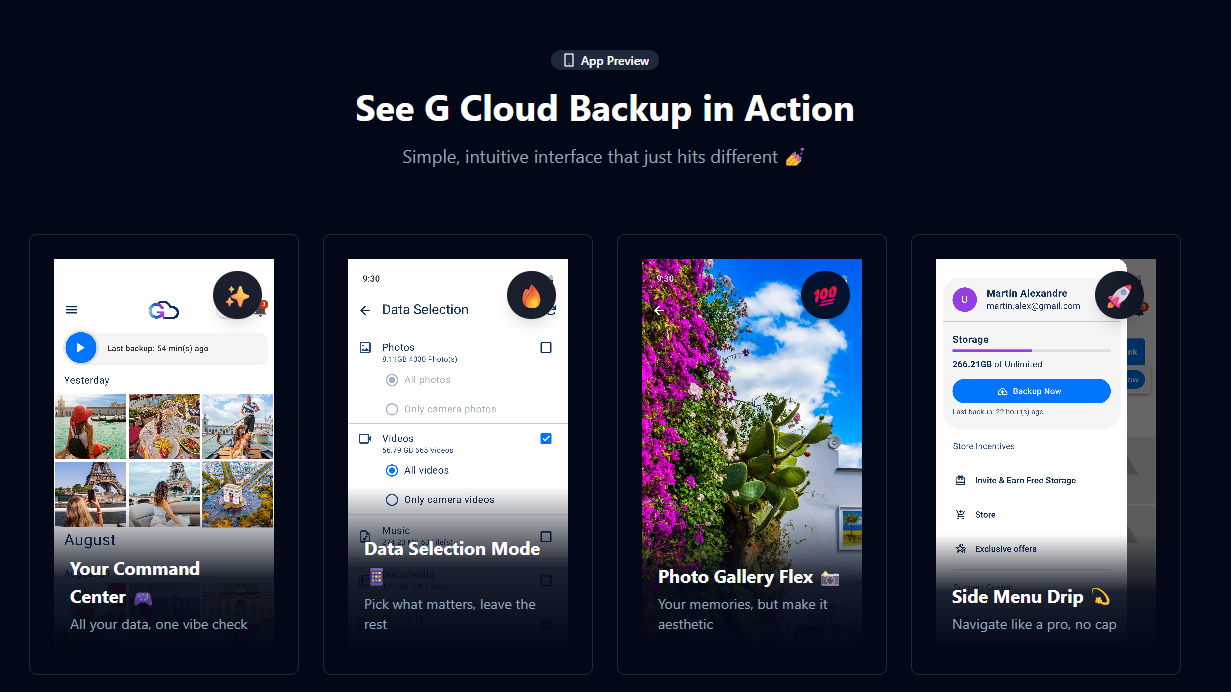Open the woman on boat near Eiffel thumbnail
This screenshot has width=1231, height=692.
(164, 494)
